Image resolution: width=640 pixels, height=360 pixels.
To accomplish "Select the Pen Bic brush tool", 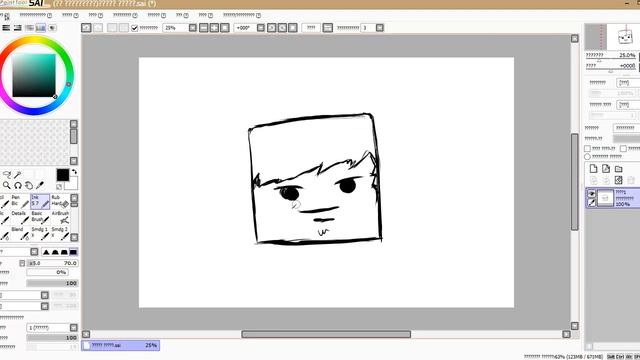I will [20, 202].
